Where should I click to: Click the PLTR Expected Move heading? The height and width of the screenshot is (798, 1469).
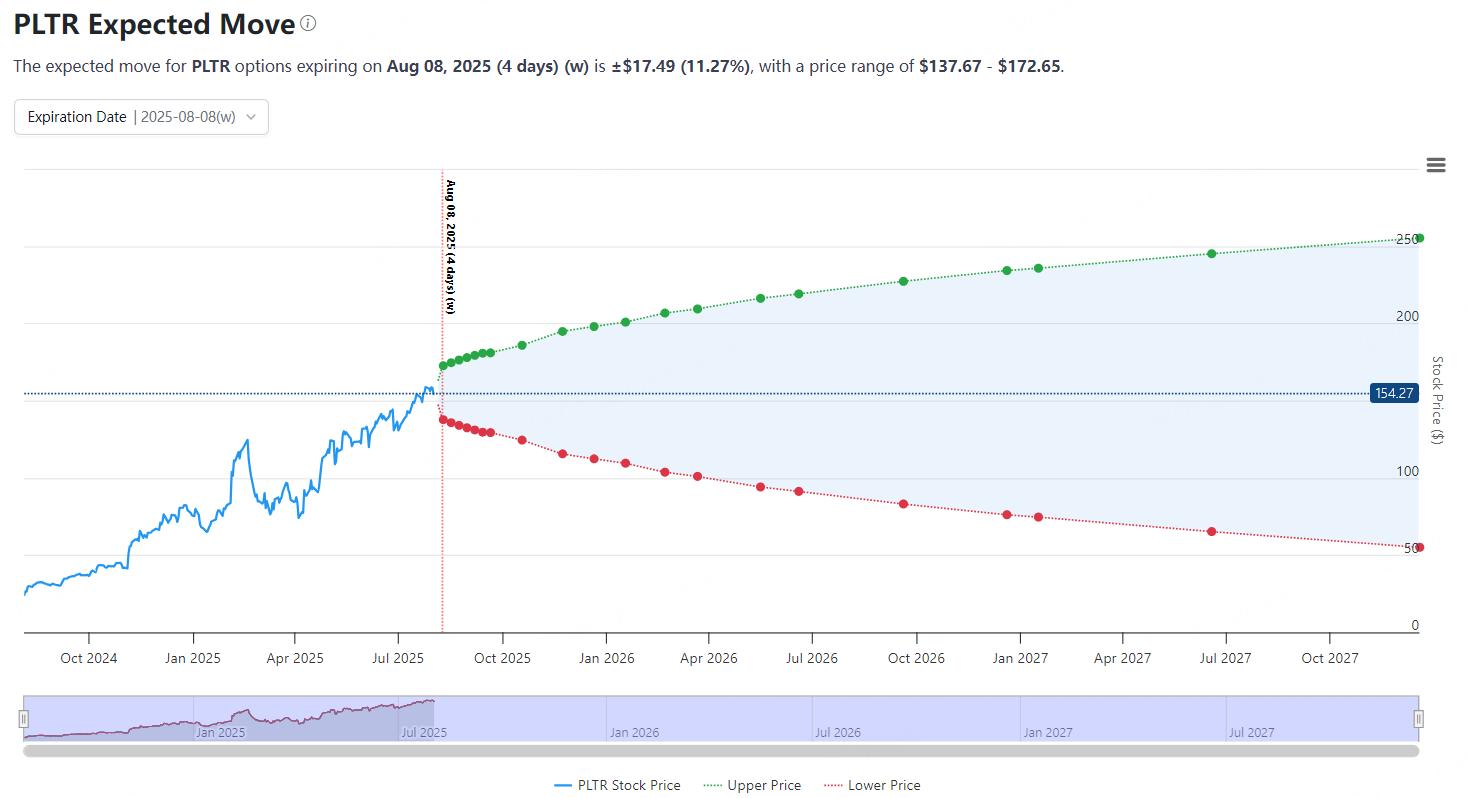point(155,25)
